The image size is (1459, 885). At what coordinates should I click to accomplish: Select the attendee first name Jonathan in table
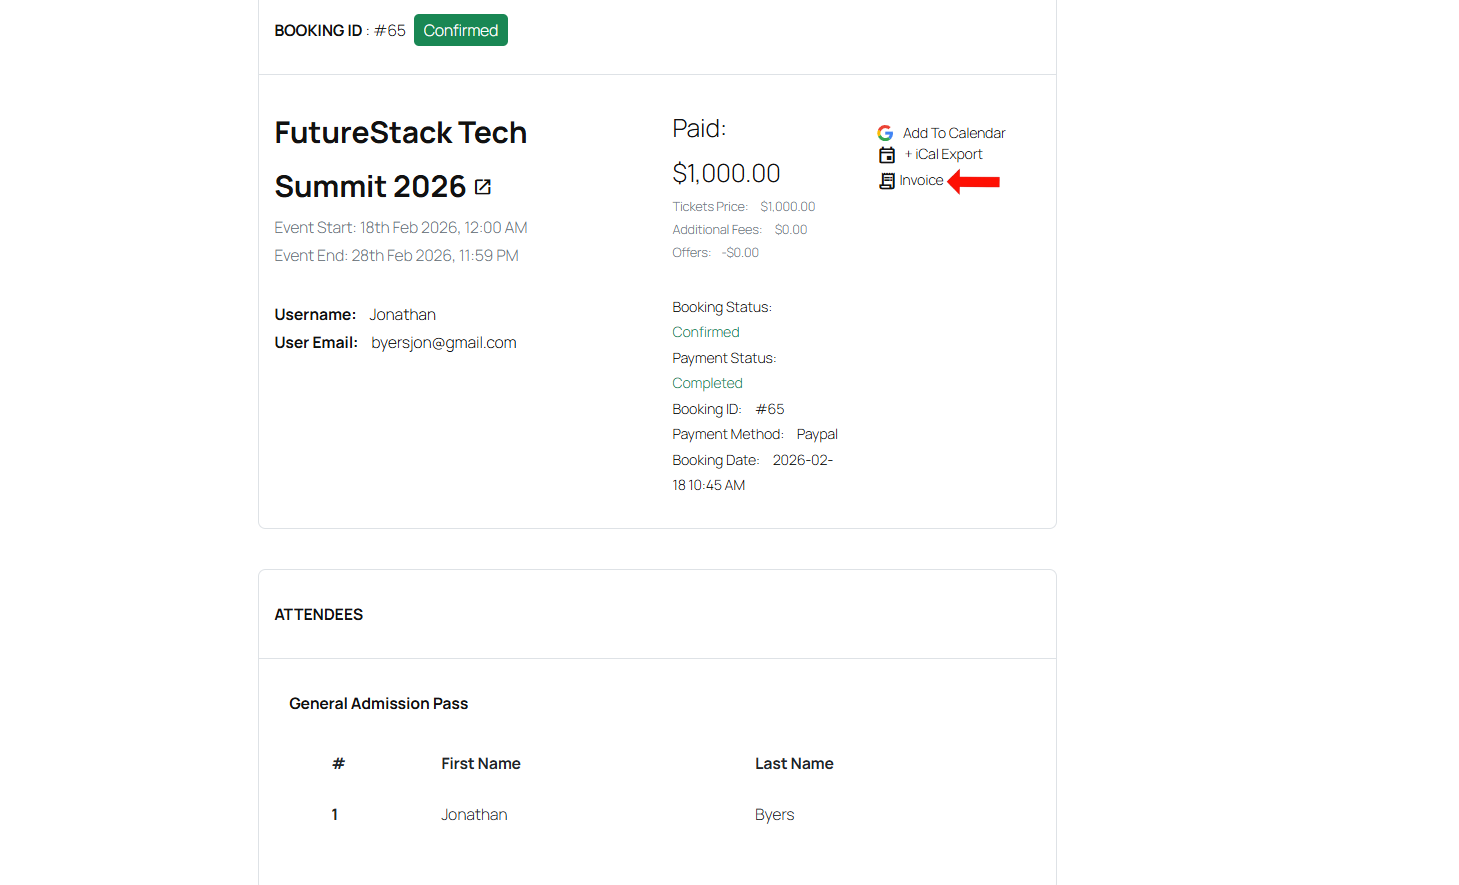click(x=474, y=815)
